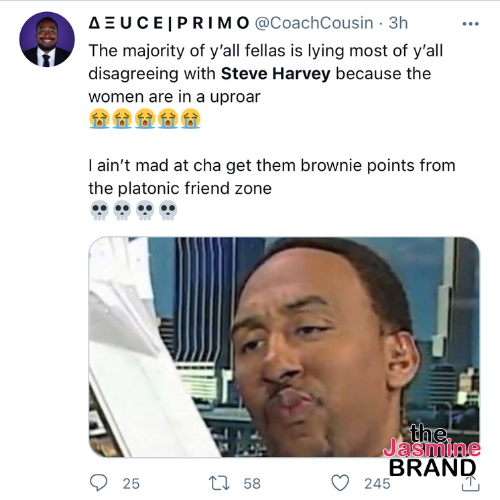This screenshot has height=500, width=500.
Task: Open the @CoachCousin handle link
Action: click(x=314, y=23)
